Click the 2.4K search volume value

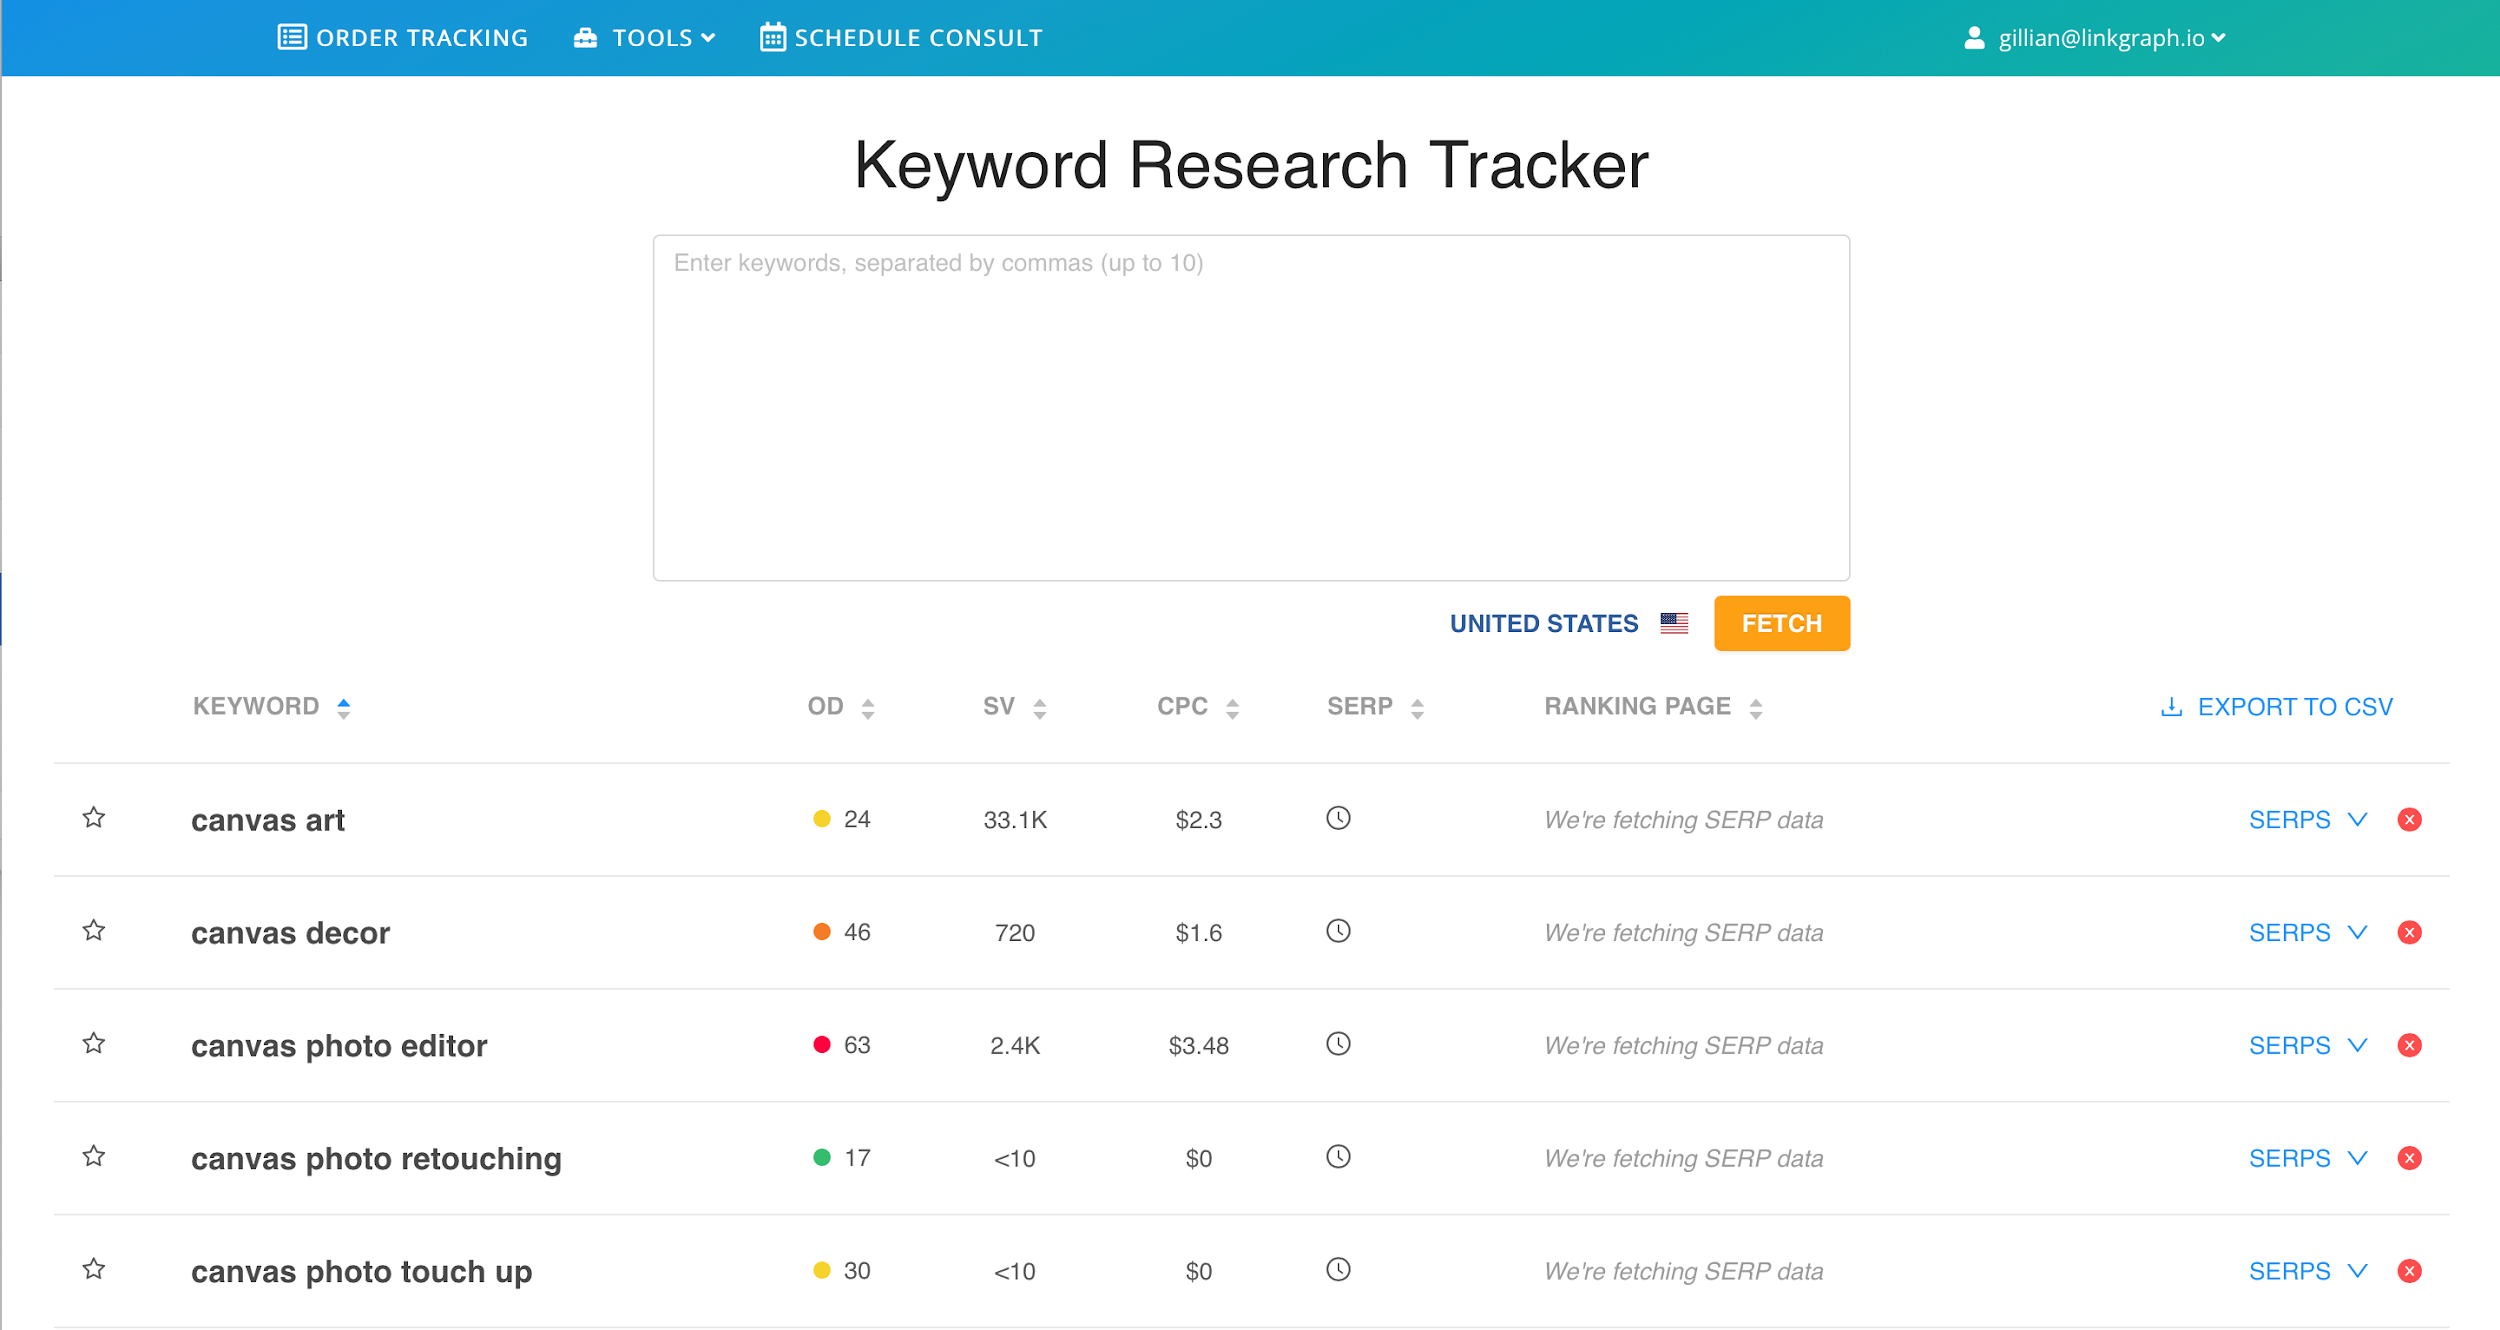point(1015,1046)
